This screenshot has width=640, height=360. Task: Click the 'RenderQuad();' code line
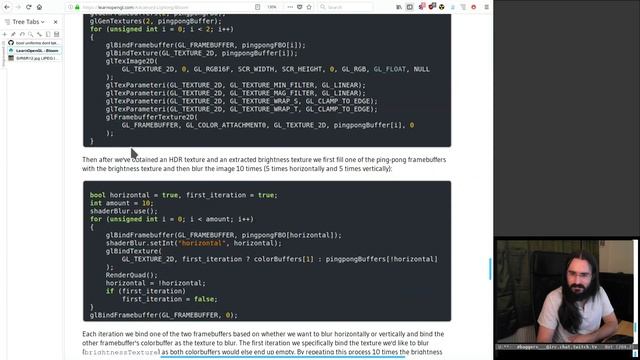pos(131,275)
